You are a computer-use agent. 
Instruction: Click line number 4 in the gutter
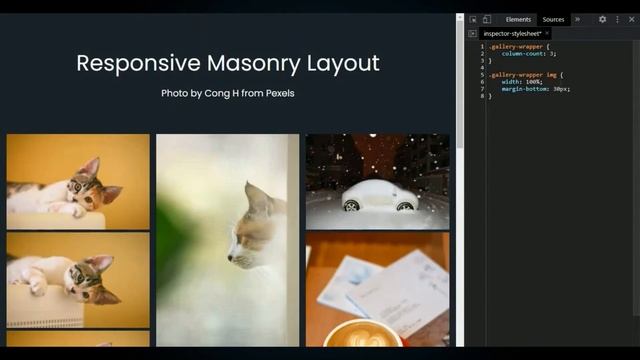[482, 68]
